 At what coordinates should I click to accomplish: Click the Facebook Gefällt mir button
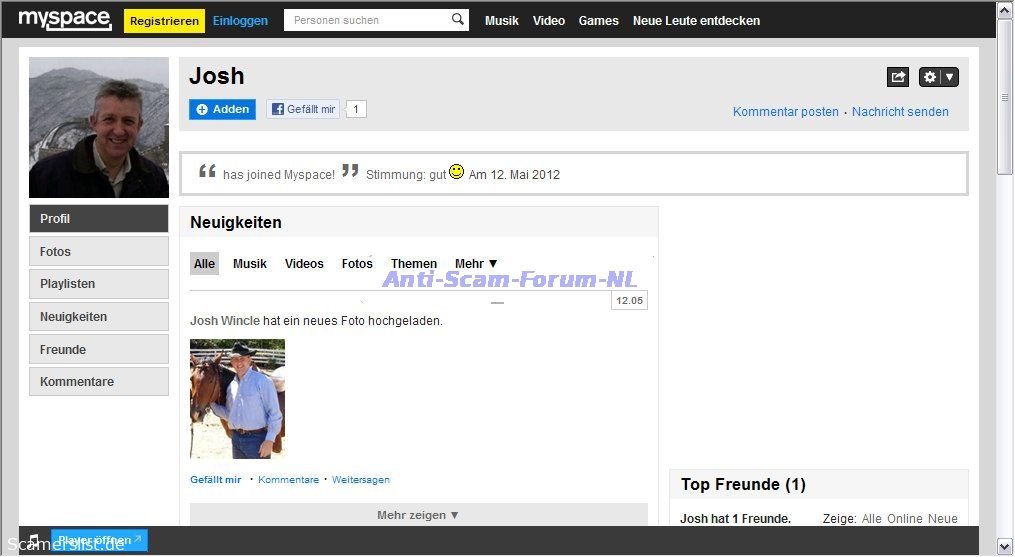point(303,109)
